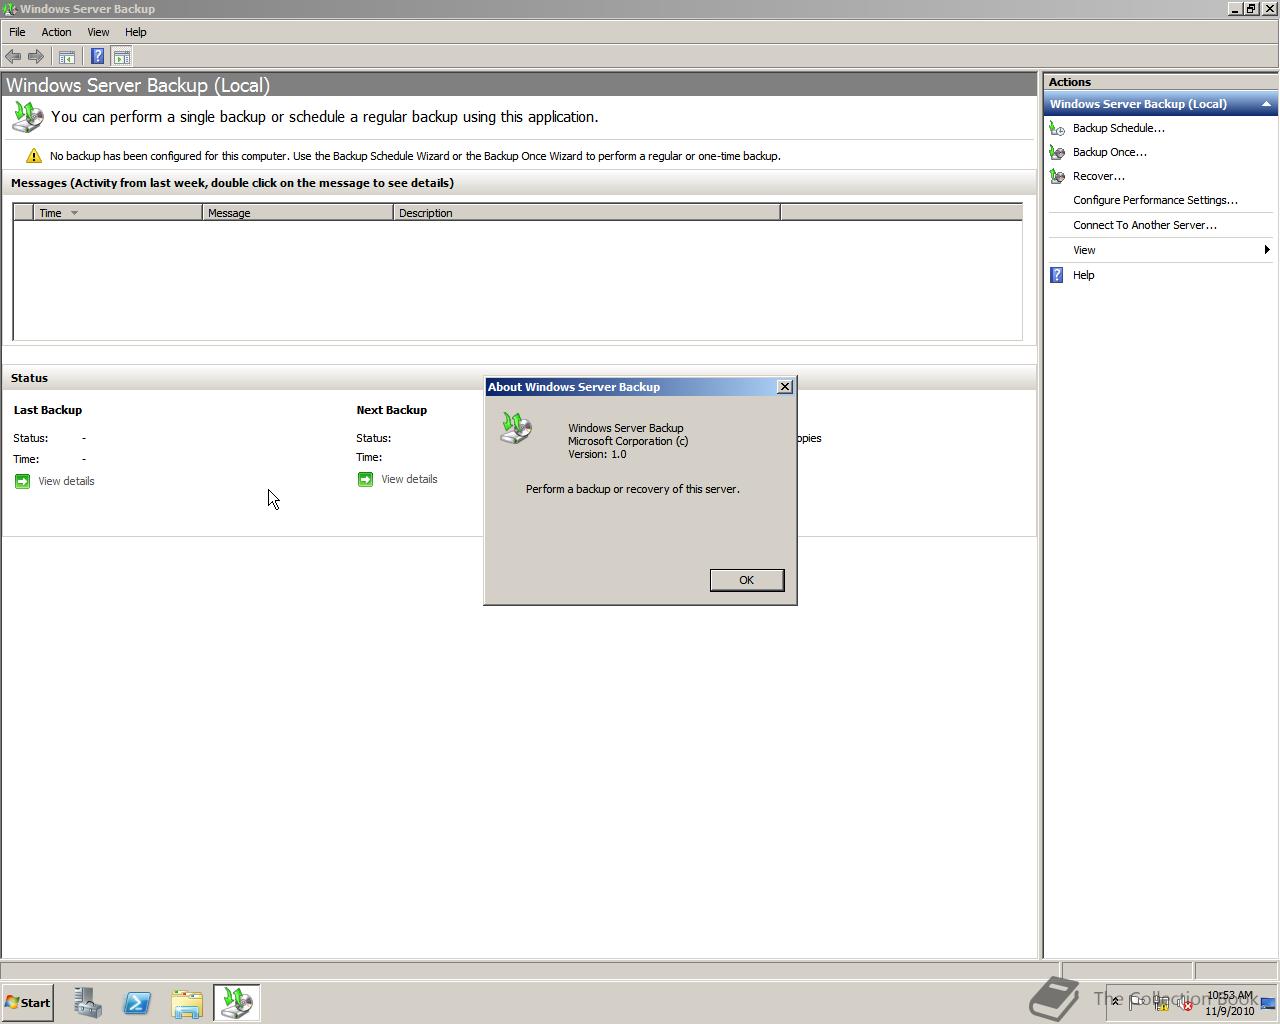Click Connect To Another Server... action
1280x1024 pixels.
[1145, 225]
